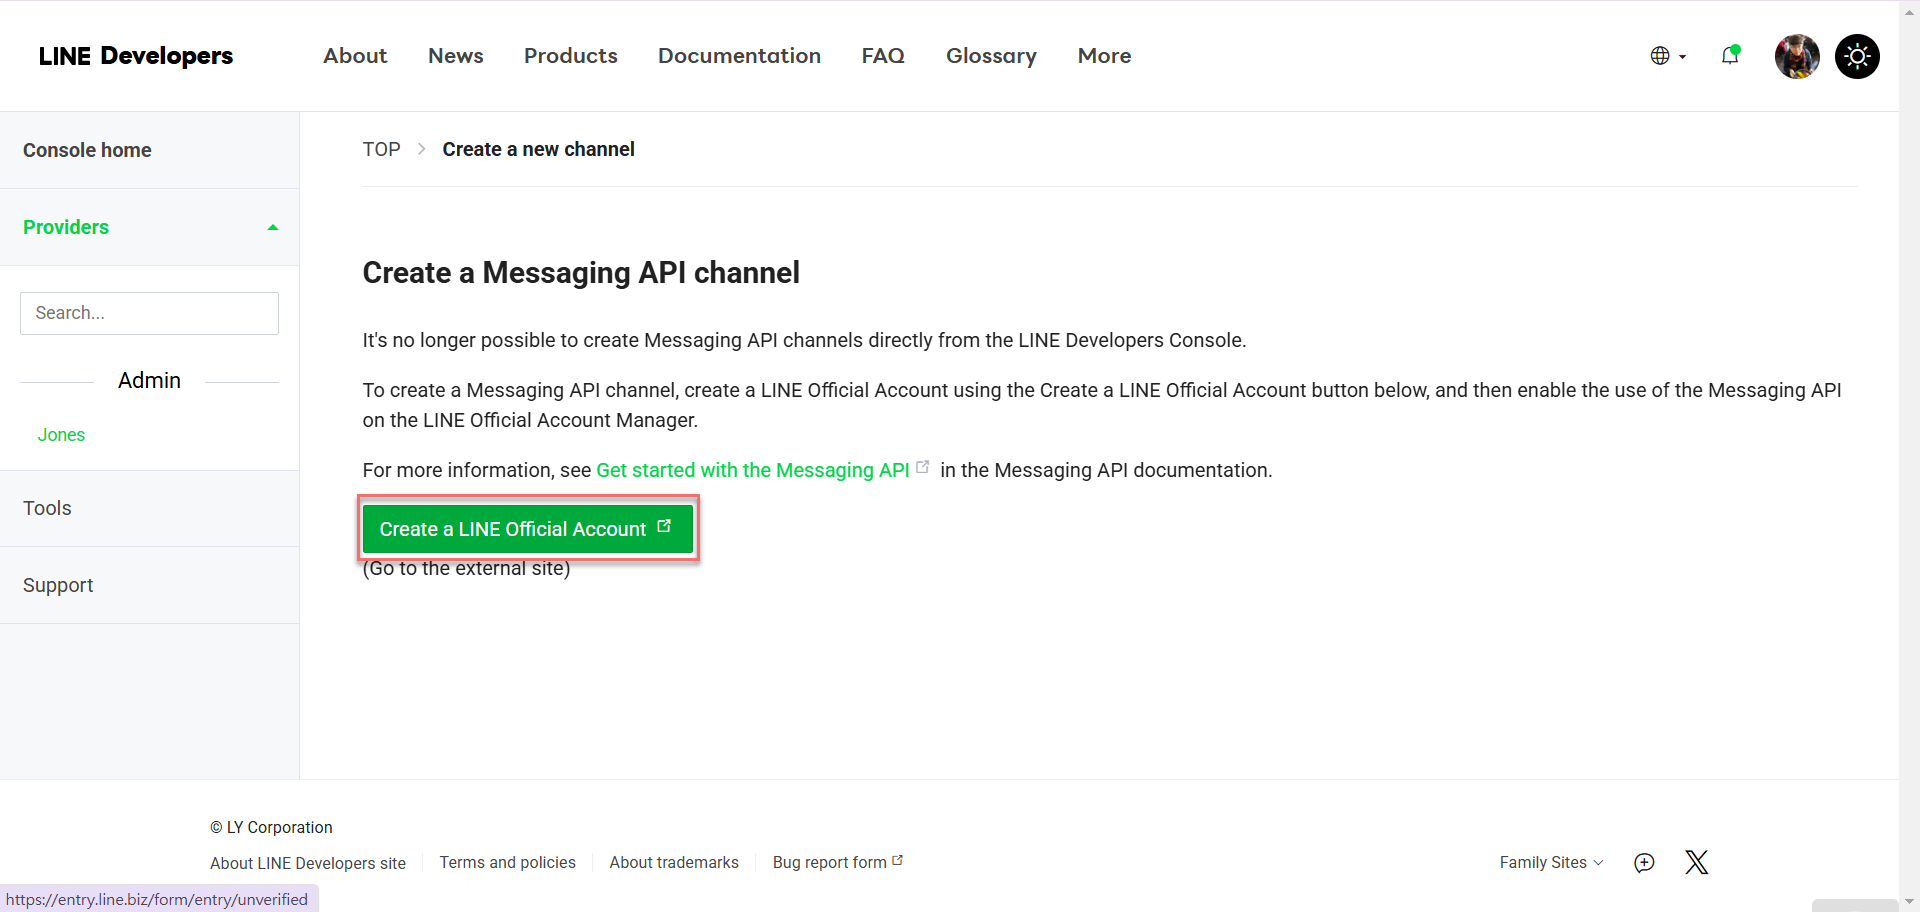Open the News menu item
1920x912 pixels.
coord(456,56)
